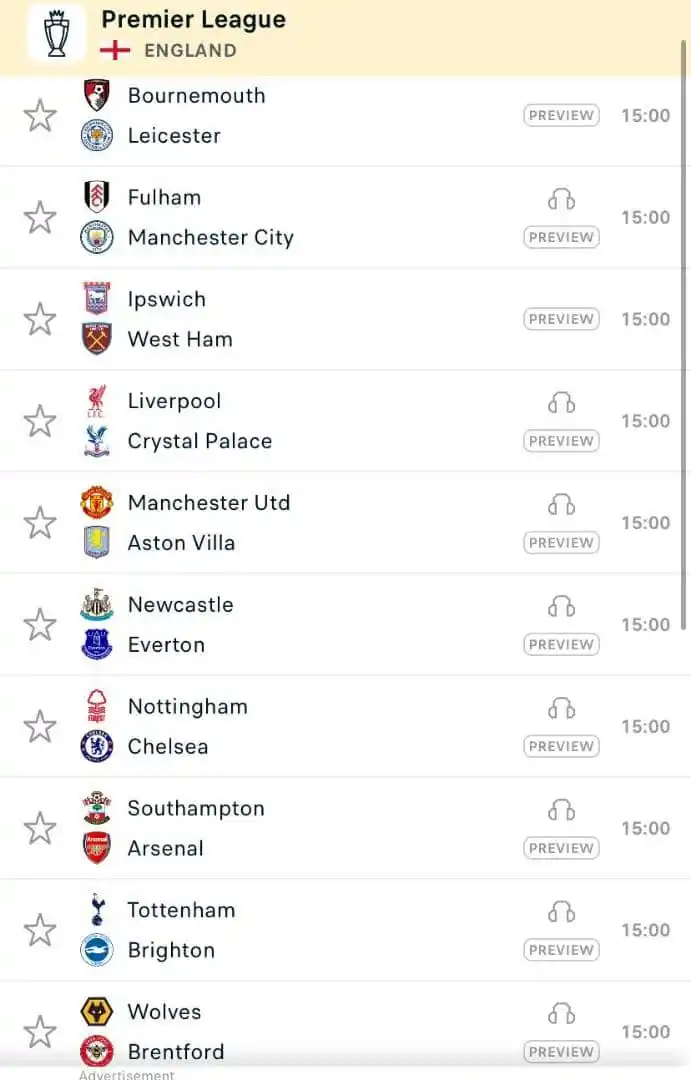Click the Tottenham club crest

(97, 909)
